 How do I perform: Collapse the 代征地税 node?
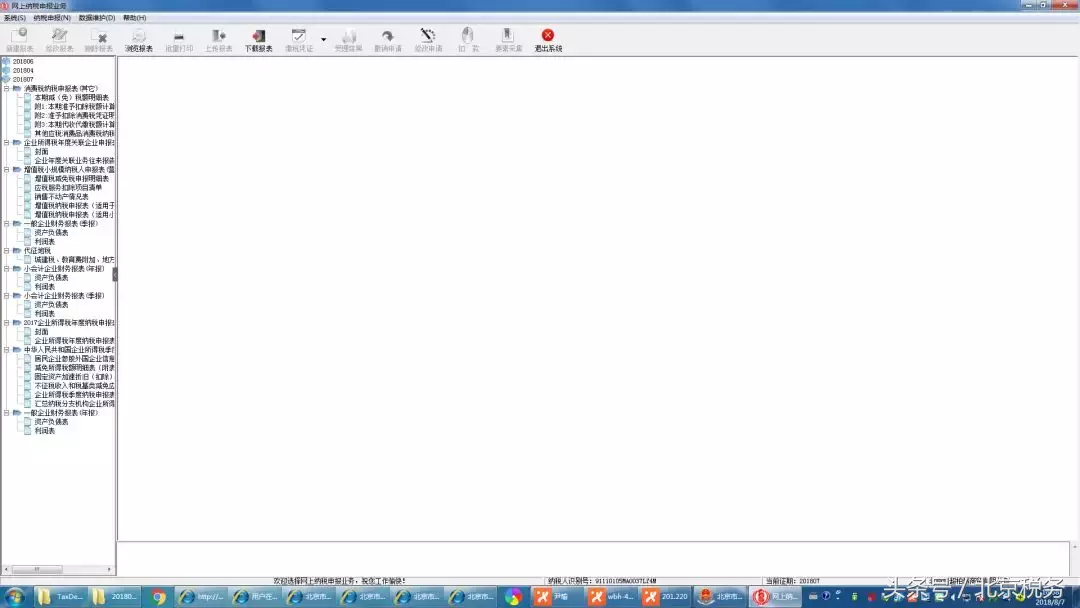6,251
